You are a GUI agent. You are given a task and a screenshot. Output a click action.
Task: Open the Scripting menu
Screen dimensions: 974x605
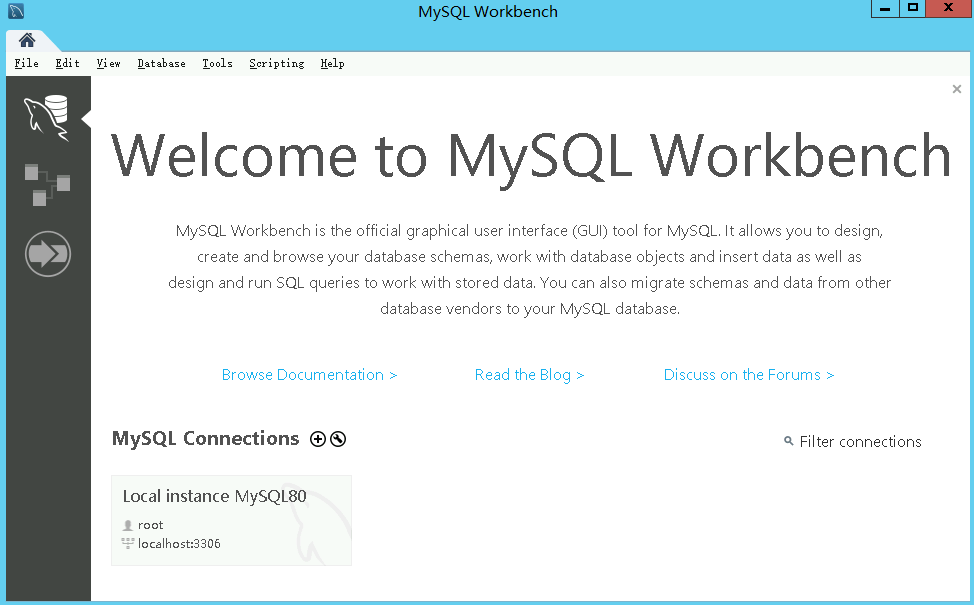point(277,63)
